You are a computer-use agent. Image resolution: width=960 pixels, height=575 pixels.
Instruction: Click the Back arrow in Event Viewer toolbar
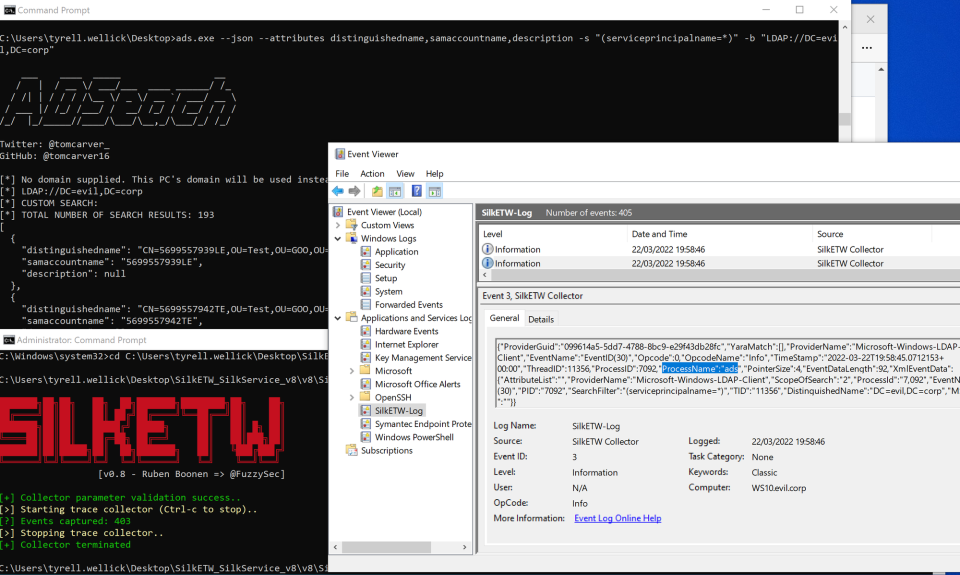[x=338, y=191]
